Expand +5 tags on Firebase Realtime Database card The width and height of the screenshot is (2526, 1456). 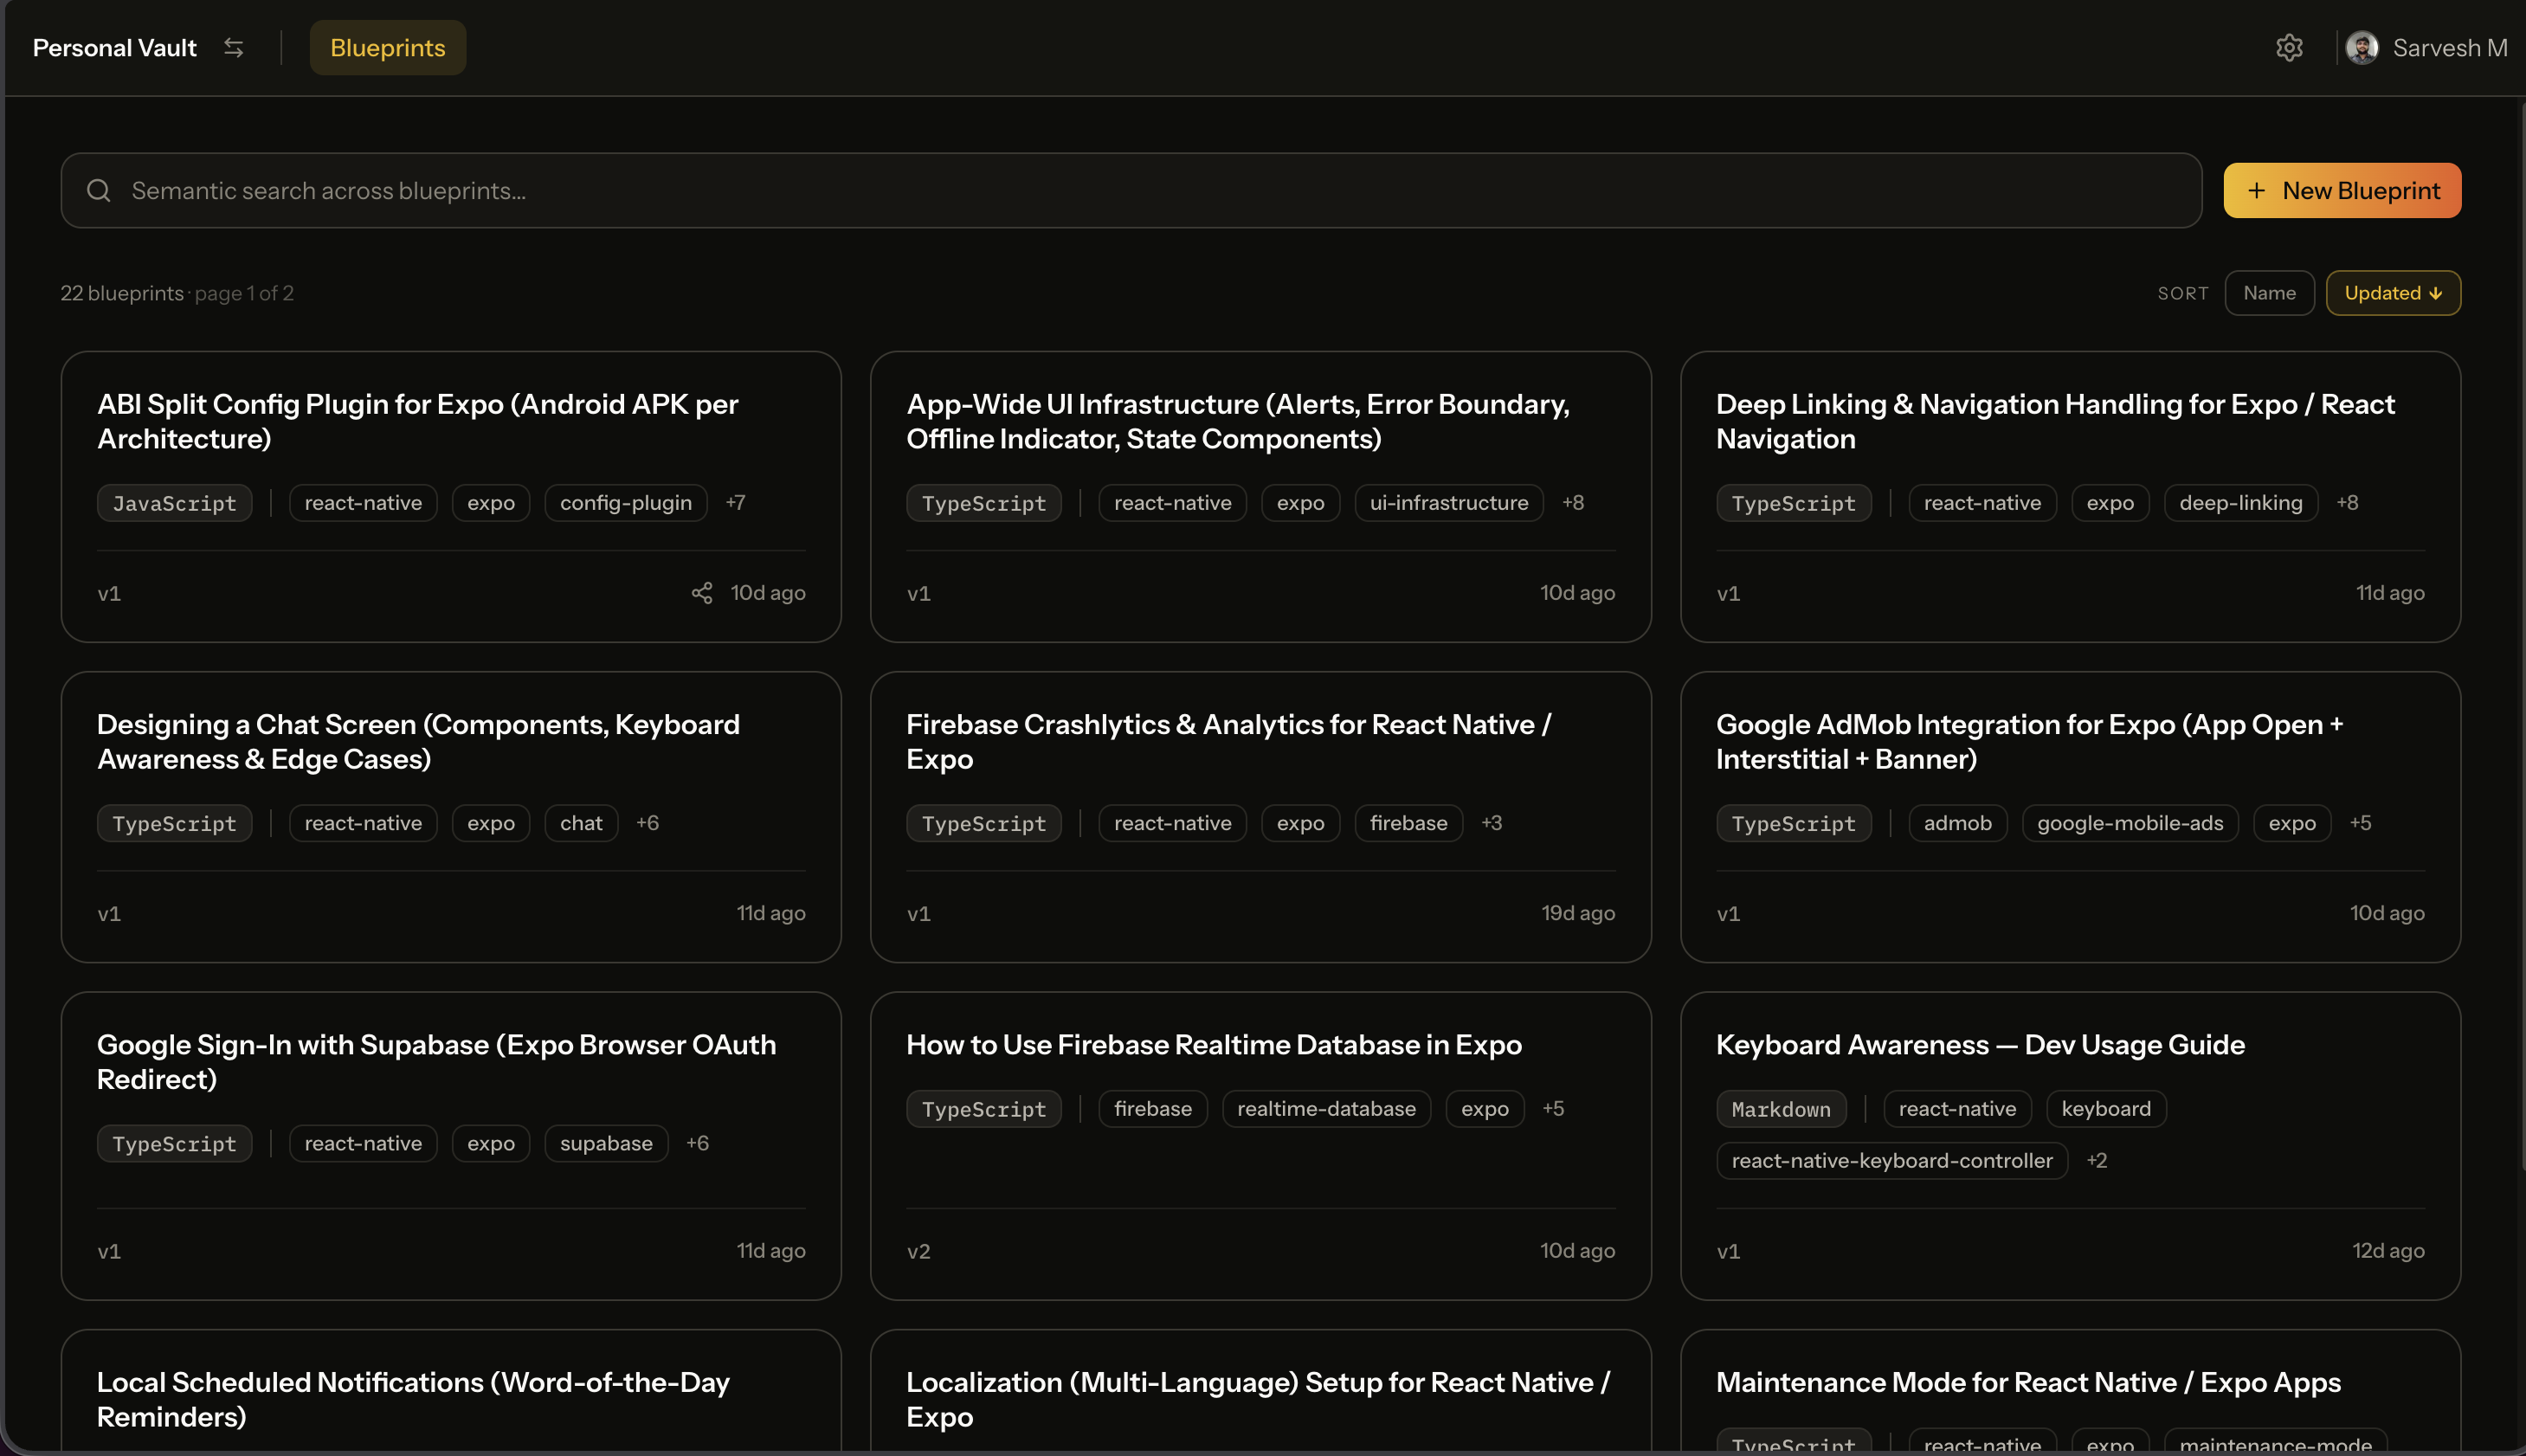1553,1108
